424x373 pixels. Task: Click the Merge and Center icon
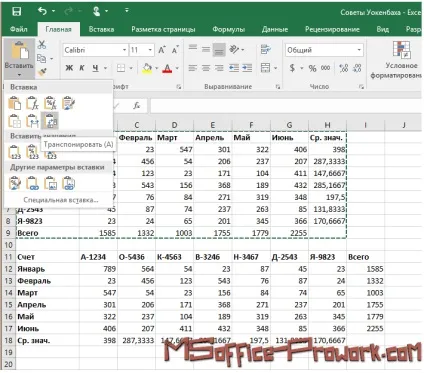[265, 68]
